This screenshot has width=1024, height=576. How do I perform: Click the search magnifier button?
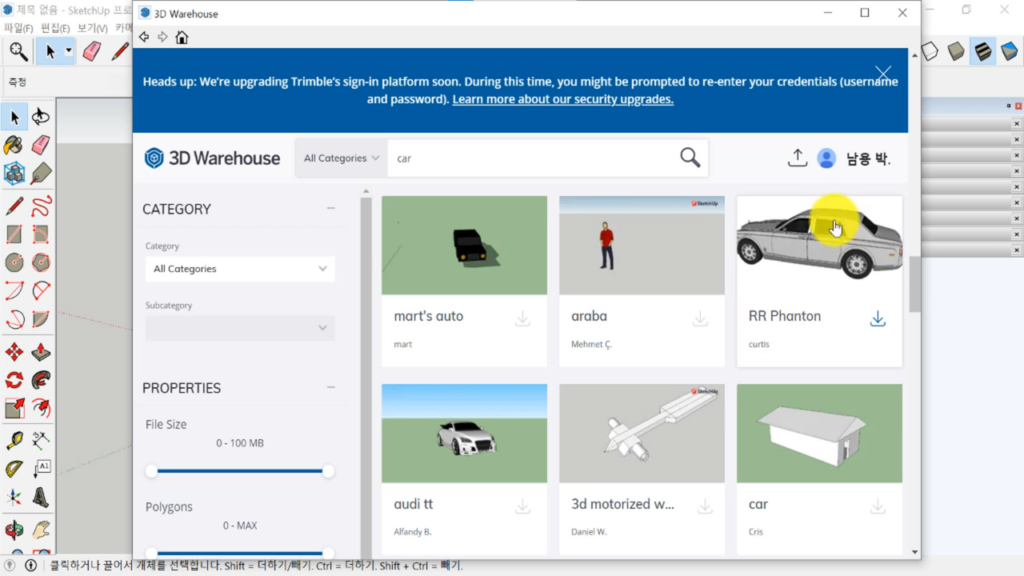690,157
